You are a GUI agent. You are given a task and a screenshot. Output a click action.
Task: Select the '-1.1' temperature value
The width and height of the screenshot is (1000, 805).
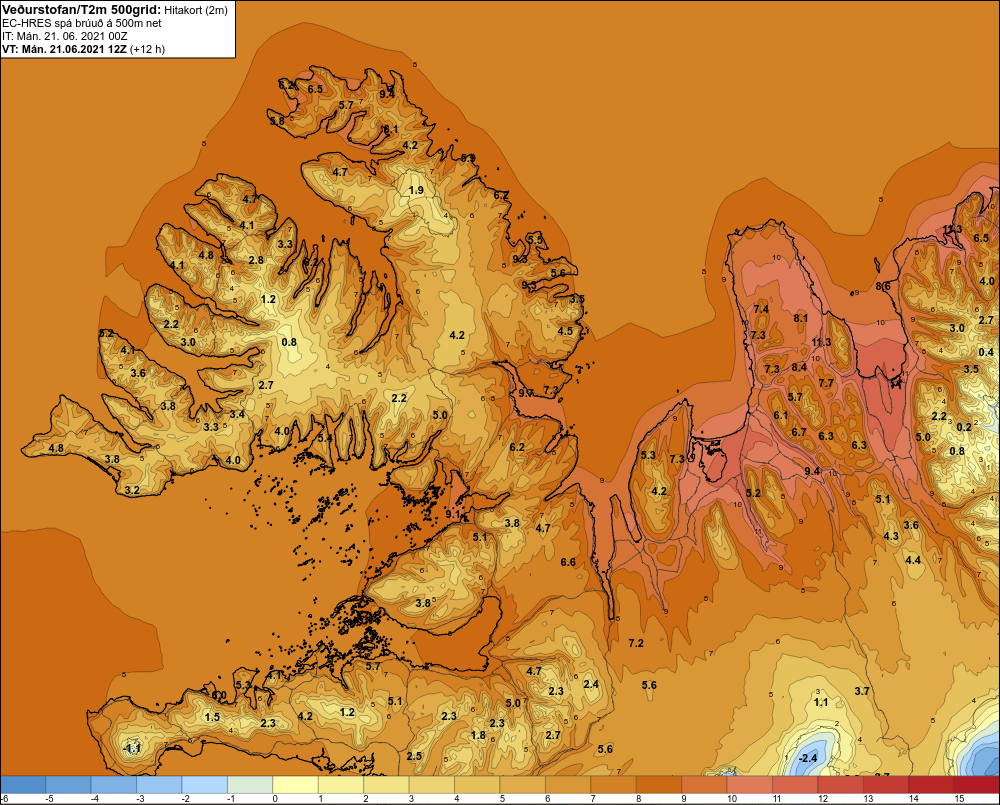(131, 748)
